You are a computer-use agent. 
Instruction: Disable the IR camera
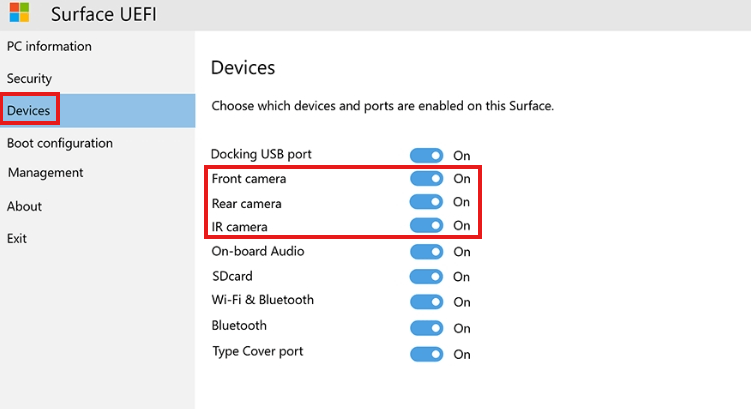pos(426,226)
